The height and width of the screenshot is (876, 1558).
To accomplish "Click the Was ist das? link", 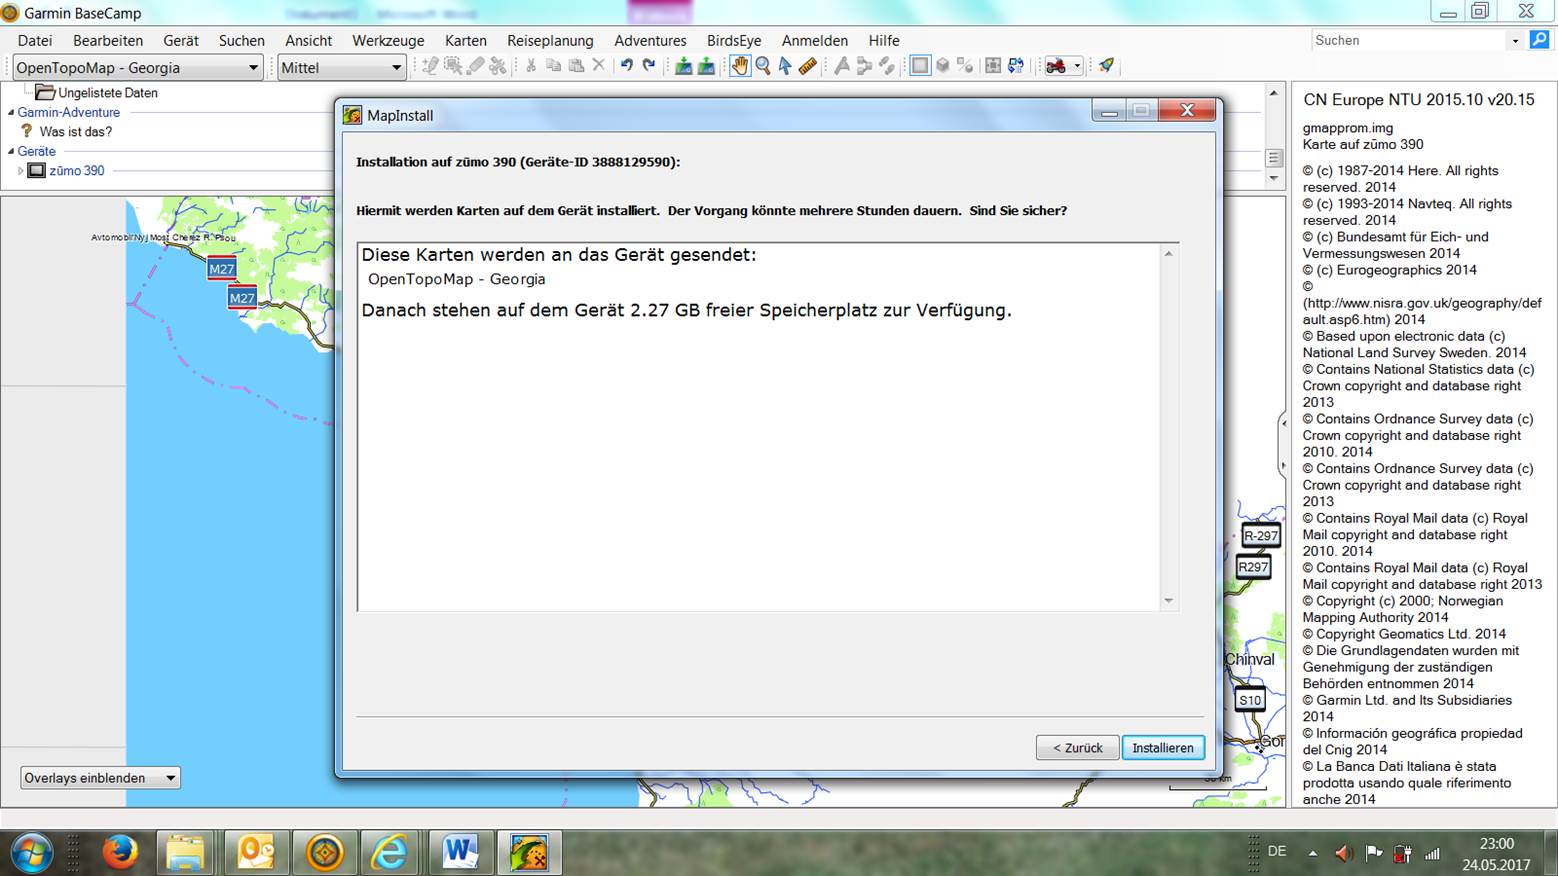I will [x=76, y=132].
